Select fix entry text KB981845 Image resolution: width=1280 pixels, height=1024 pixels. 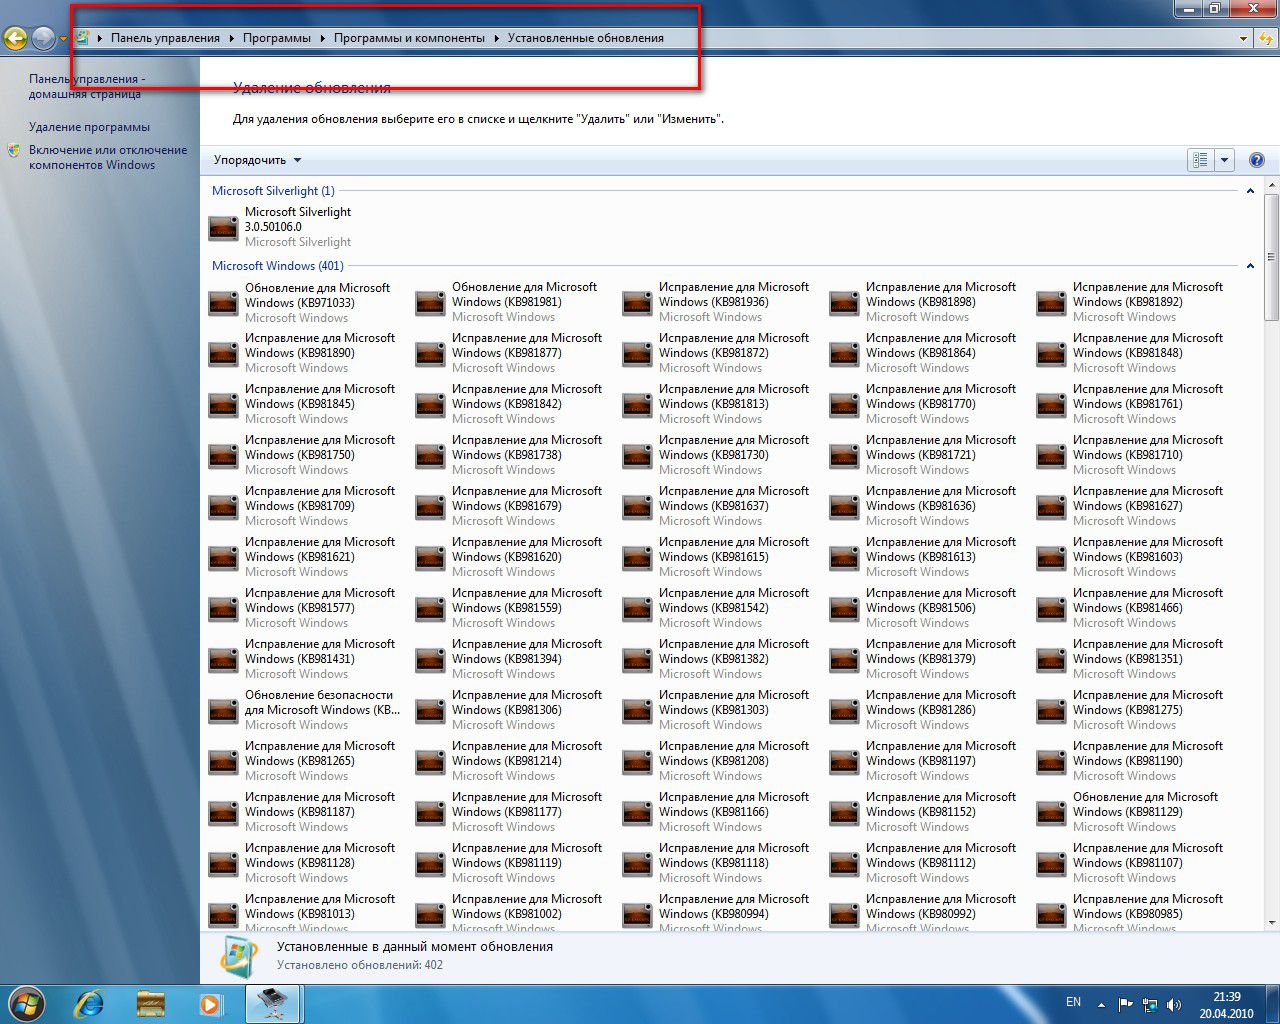(x=320, y=396)
